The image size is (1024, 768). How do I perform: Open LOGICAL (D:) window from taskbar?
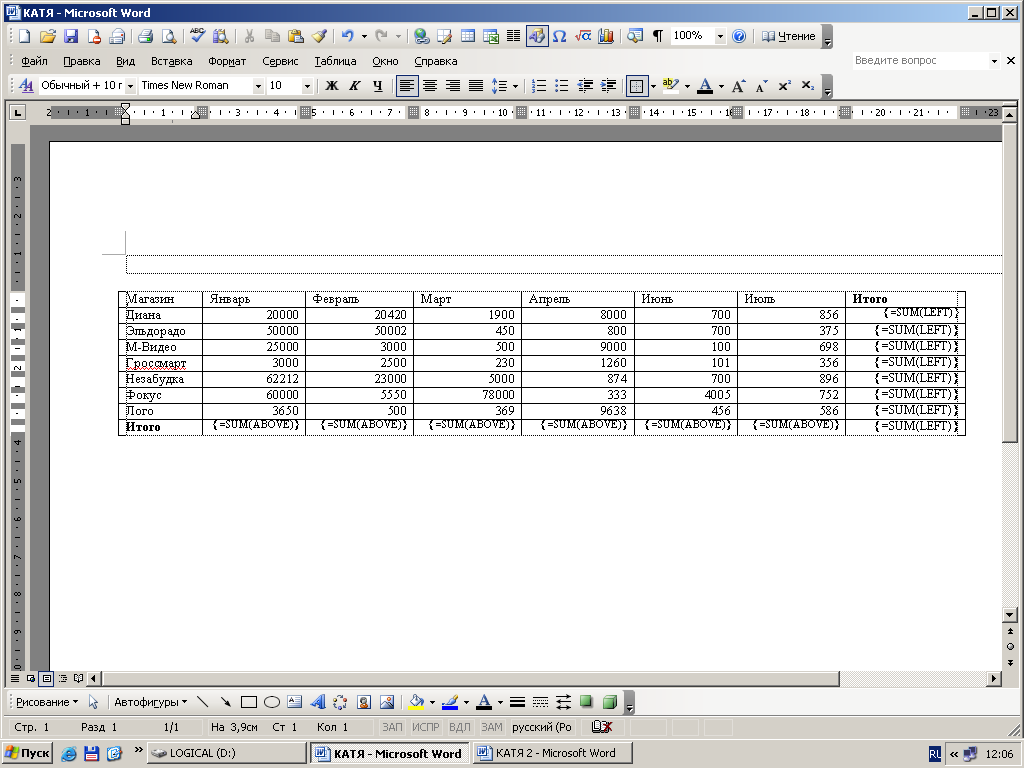(x=227, y=753)
